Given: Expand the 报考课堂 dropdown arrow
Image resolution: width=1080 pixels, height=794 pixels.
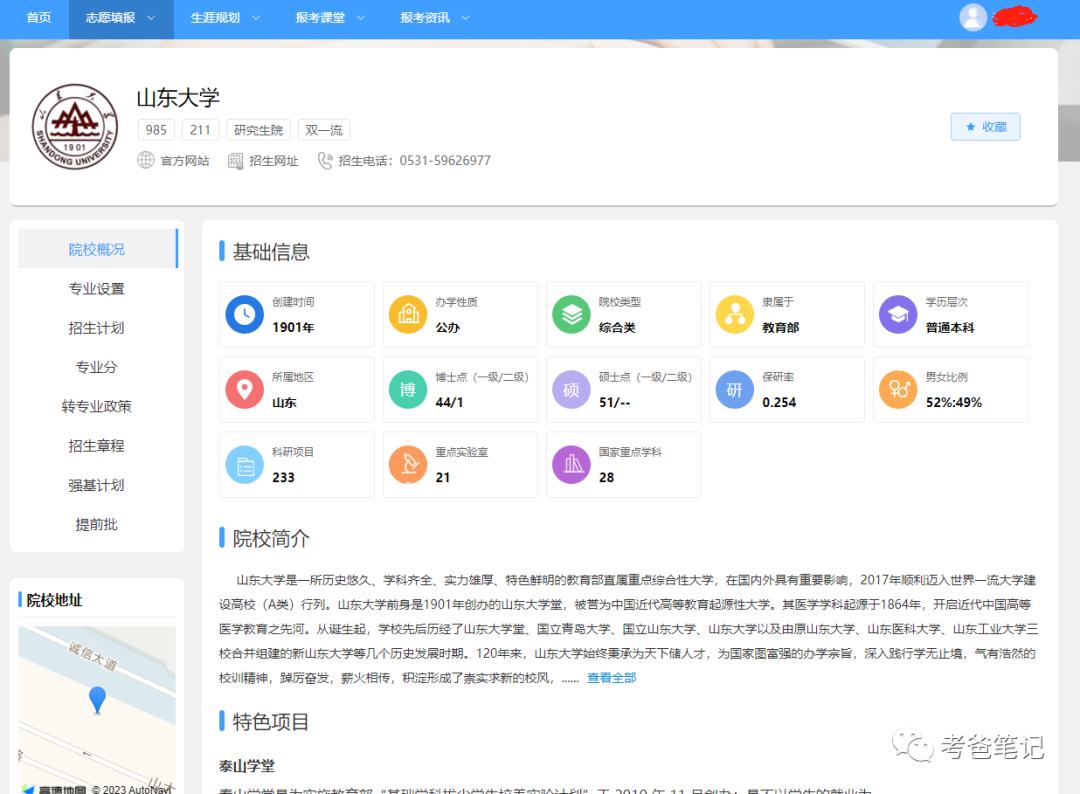Looking at the screenshot, I should coord(360,18).
